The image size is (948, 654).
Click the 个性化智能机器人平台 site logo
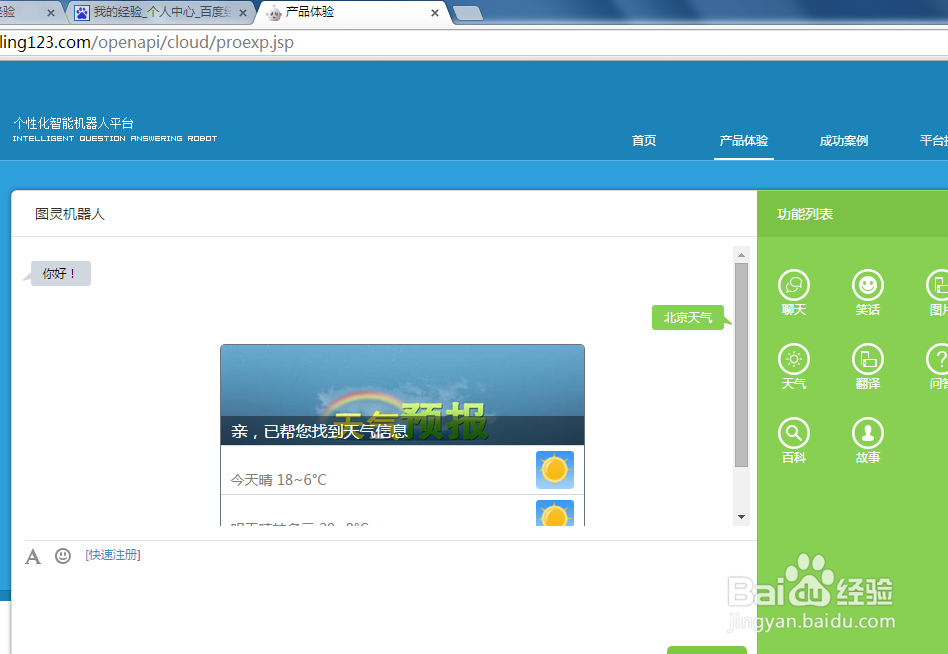[114, 129]
